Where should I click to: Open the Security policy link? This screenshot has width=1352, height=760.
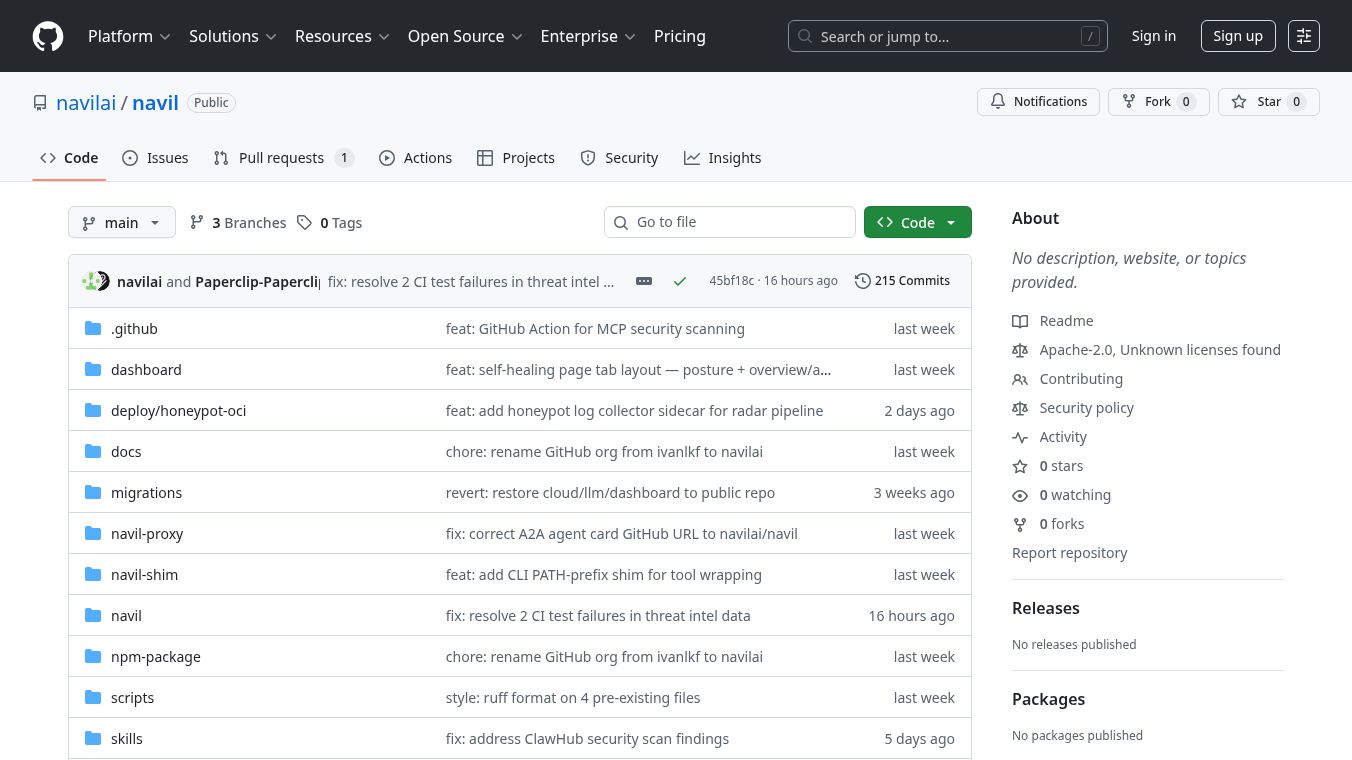pyautogui.click(x=1086, y=408)
